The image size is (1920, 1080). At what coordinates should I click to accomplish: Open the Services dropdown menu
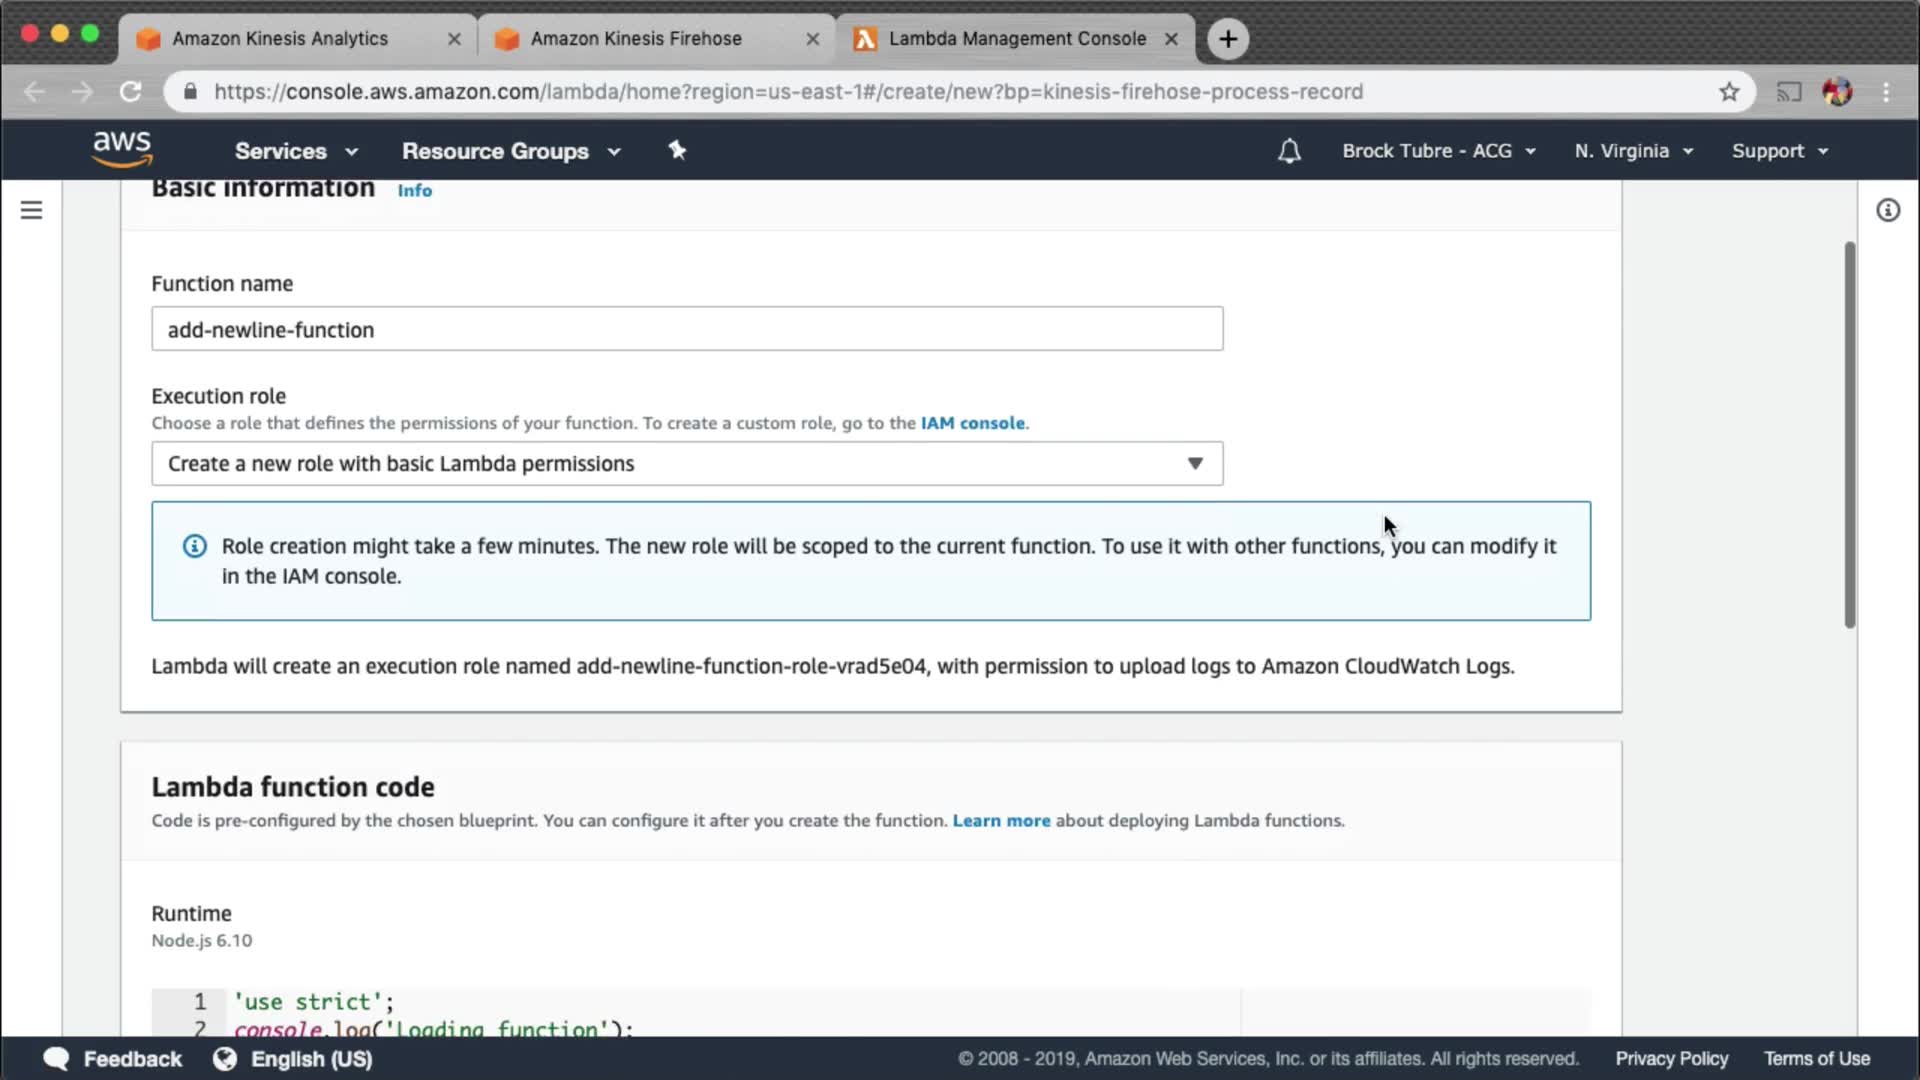pos(296,151)
